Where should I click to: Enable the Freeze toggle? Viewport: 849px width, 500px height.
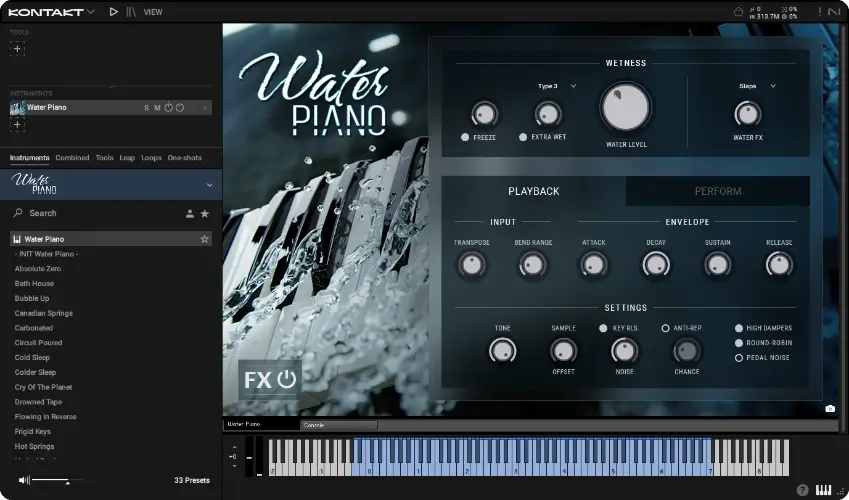466,137
